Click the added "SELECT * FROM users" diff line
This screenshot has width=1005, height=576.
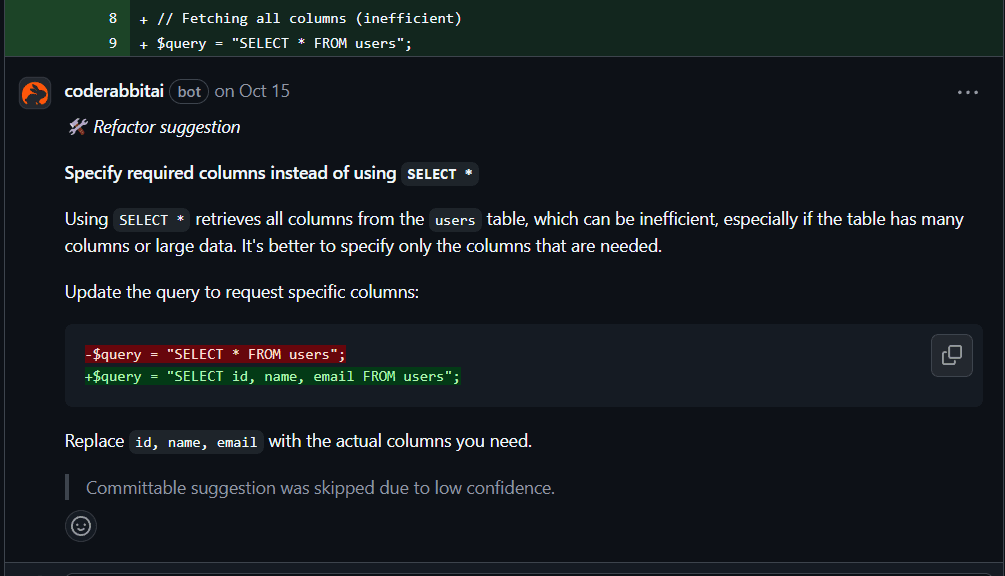(x=284, y=43)
